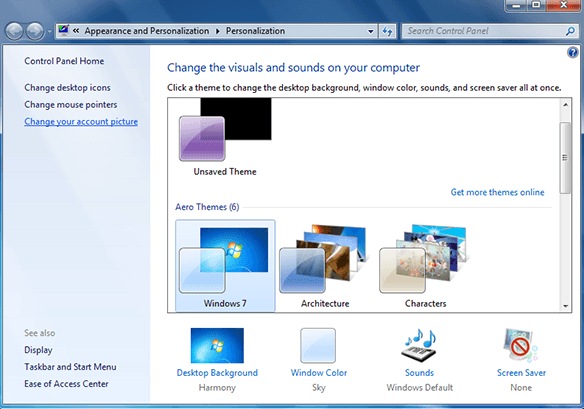
Task: Click the Harmony background name
Action: click(x=217, y=388)
